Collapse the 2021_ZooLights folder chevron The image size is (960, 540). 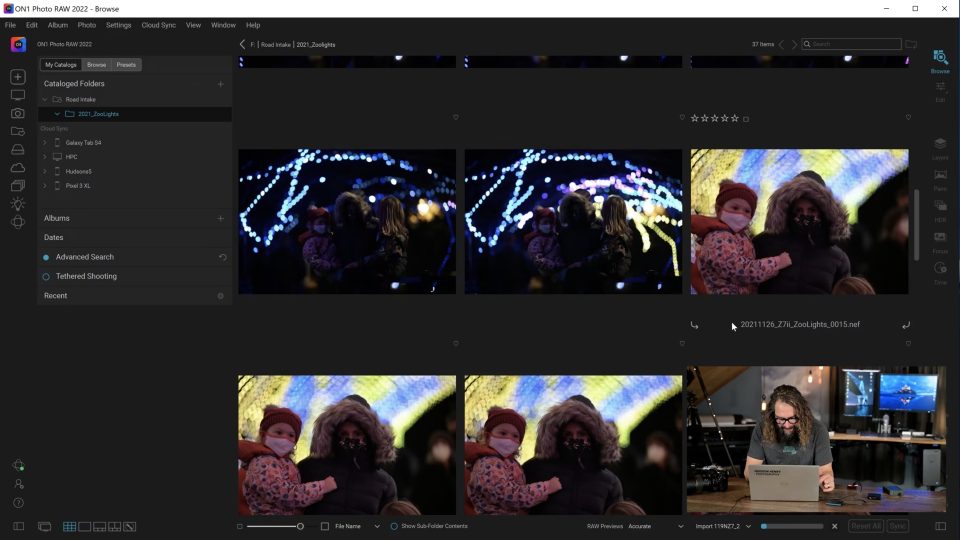[x=57, y=114]
